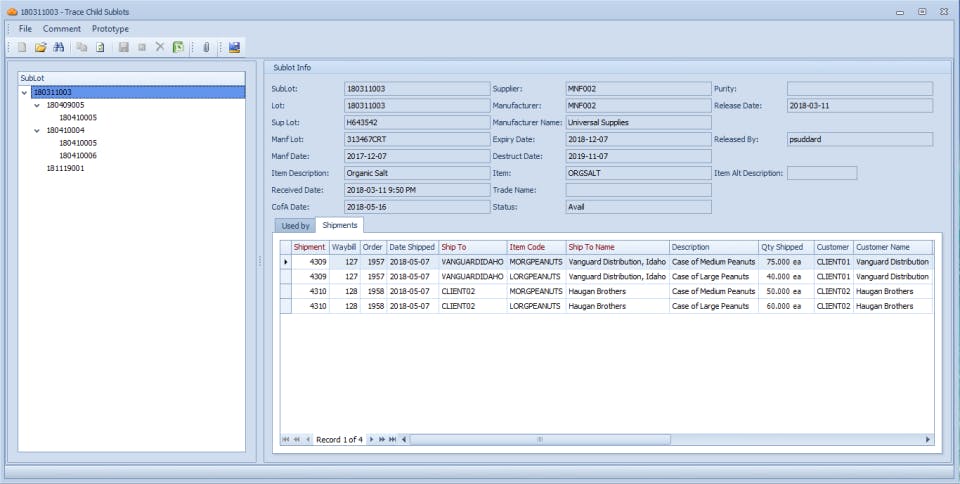Click grid scrollbar left arrow
This screenshot has width=960, height=484.
point(404,439)
